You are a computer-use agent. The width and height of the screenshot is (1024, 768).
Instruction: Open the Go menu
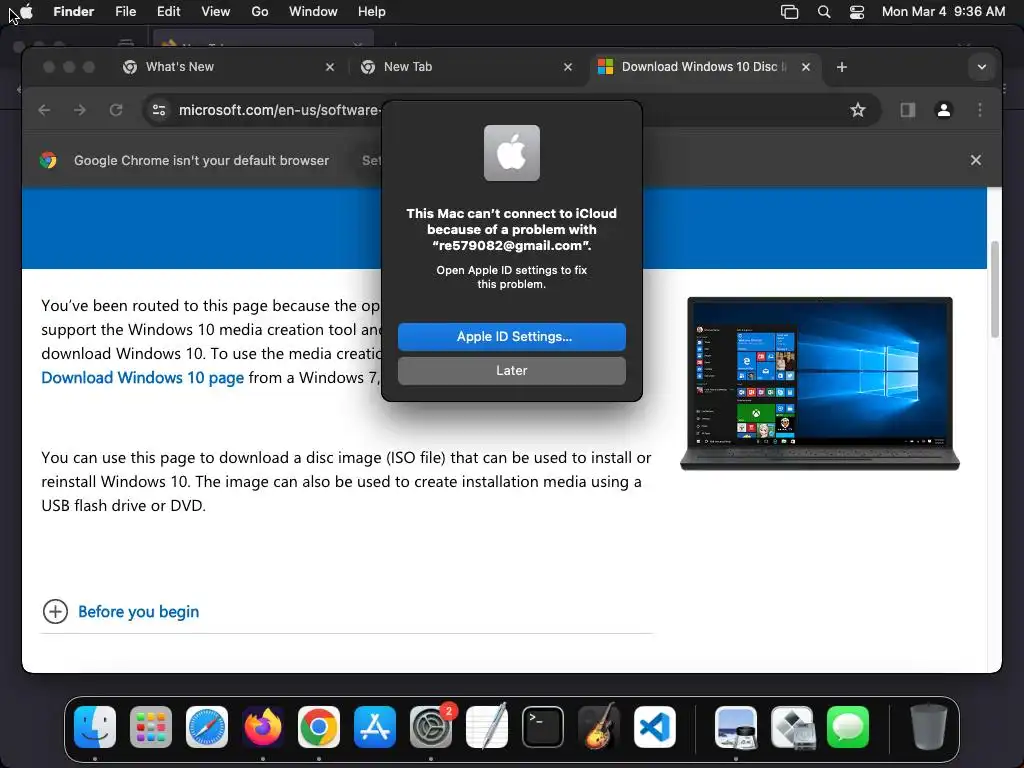pos(260,12)
